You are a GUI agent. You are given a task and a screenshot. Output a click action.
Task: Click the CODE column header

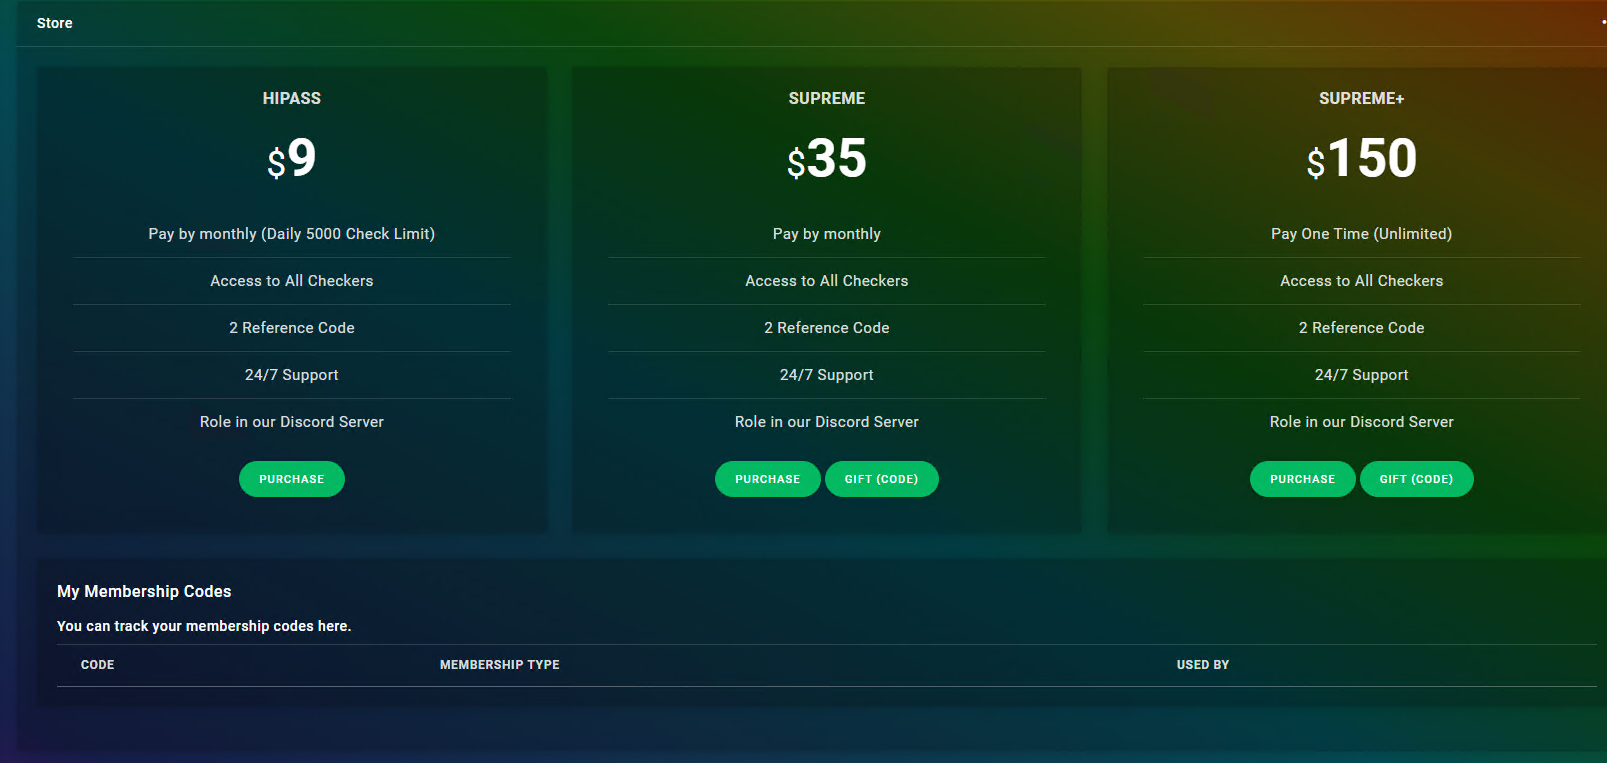(98, 665)
